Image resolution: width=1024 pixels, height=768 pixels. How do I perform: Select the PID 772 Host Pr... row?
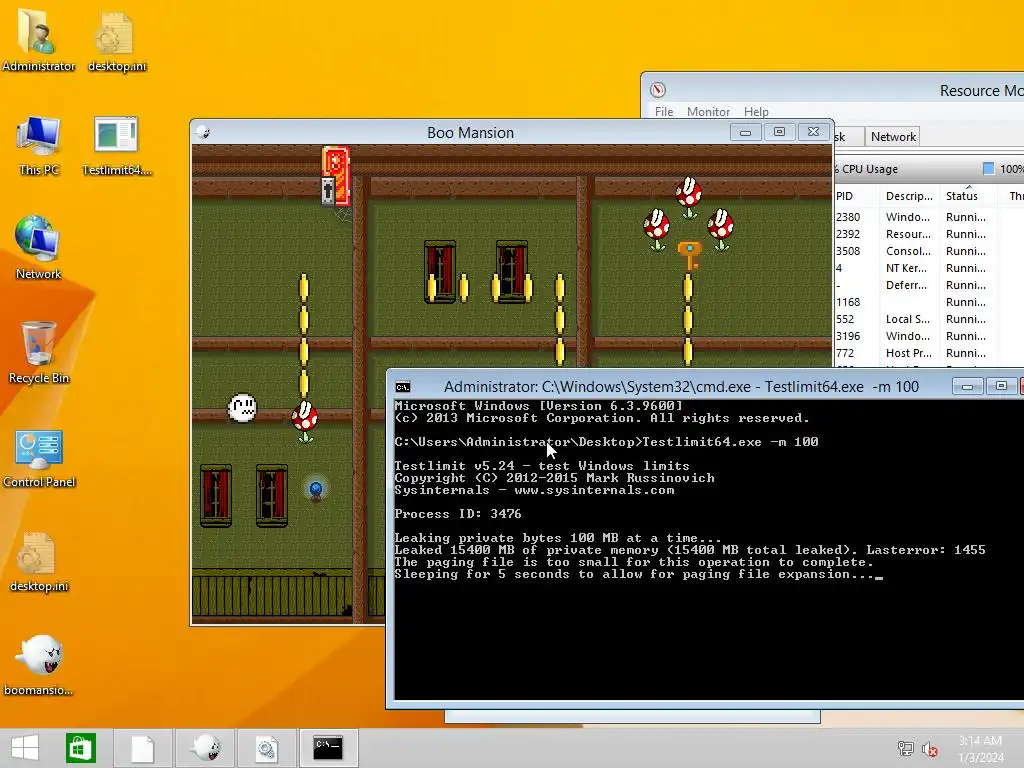[x=929, y=353]
